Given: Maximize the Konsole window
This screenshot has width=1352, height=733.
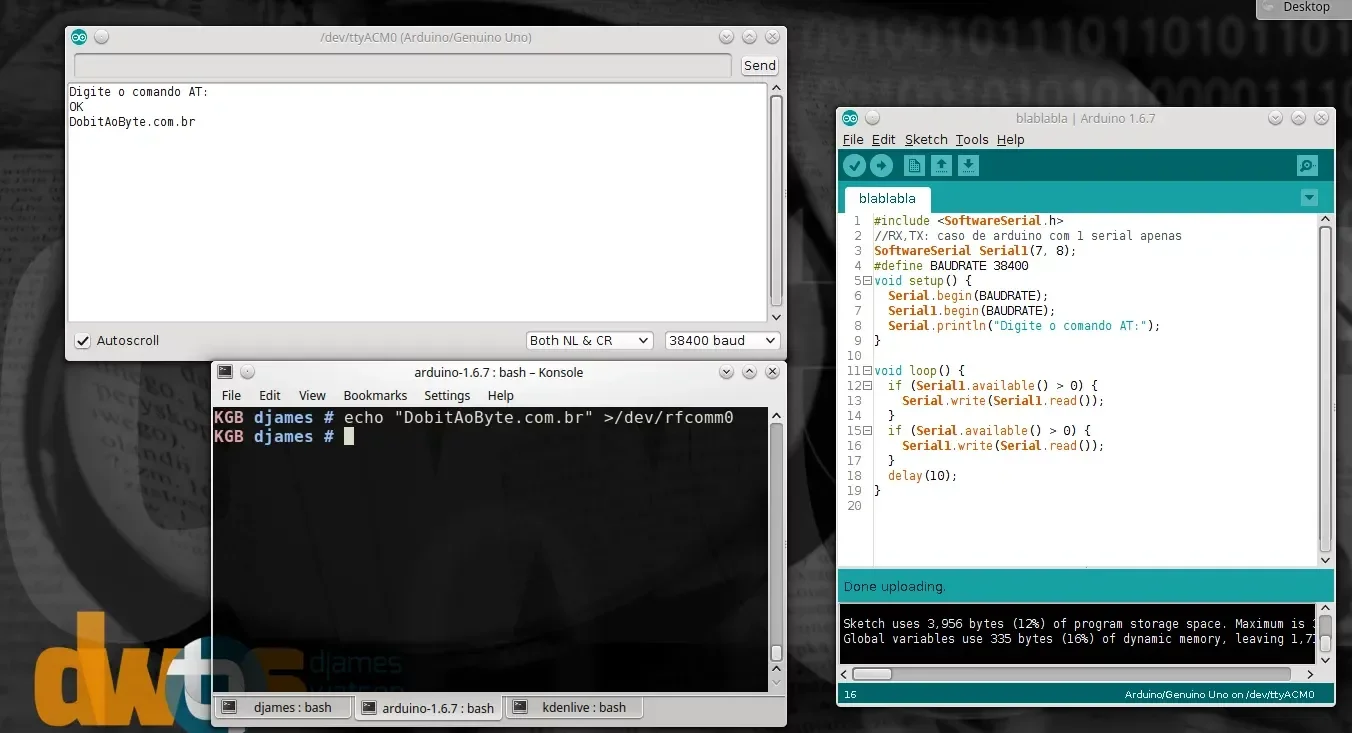Looking at the screenshot, I should tap(750, 372).
